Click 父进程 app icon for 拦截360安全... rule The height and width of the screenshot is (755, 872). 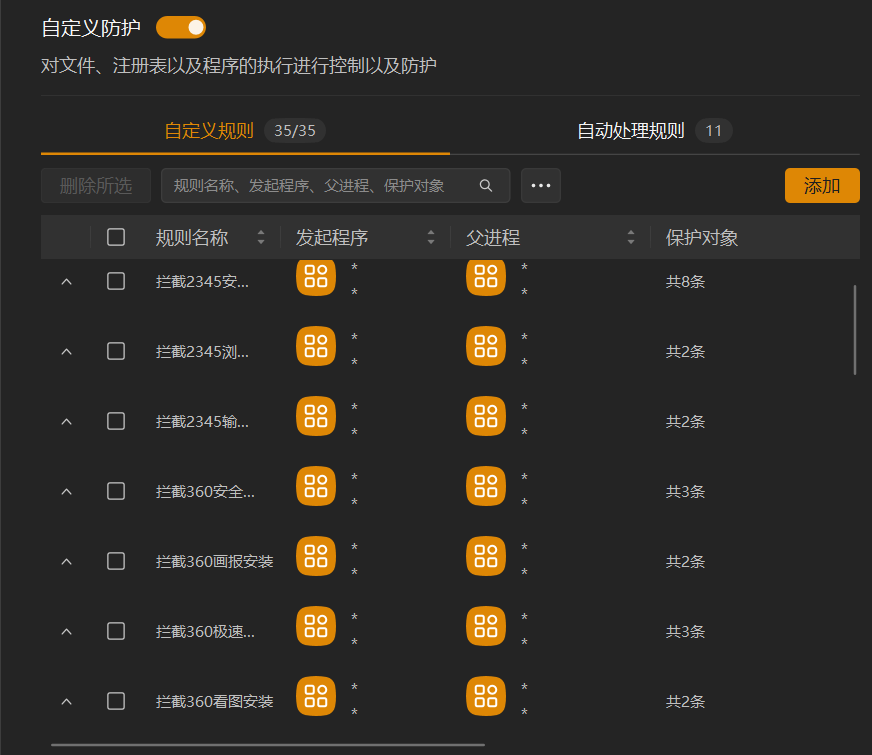[x=486, y=487]
